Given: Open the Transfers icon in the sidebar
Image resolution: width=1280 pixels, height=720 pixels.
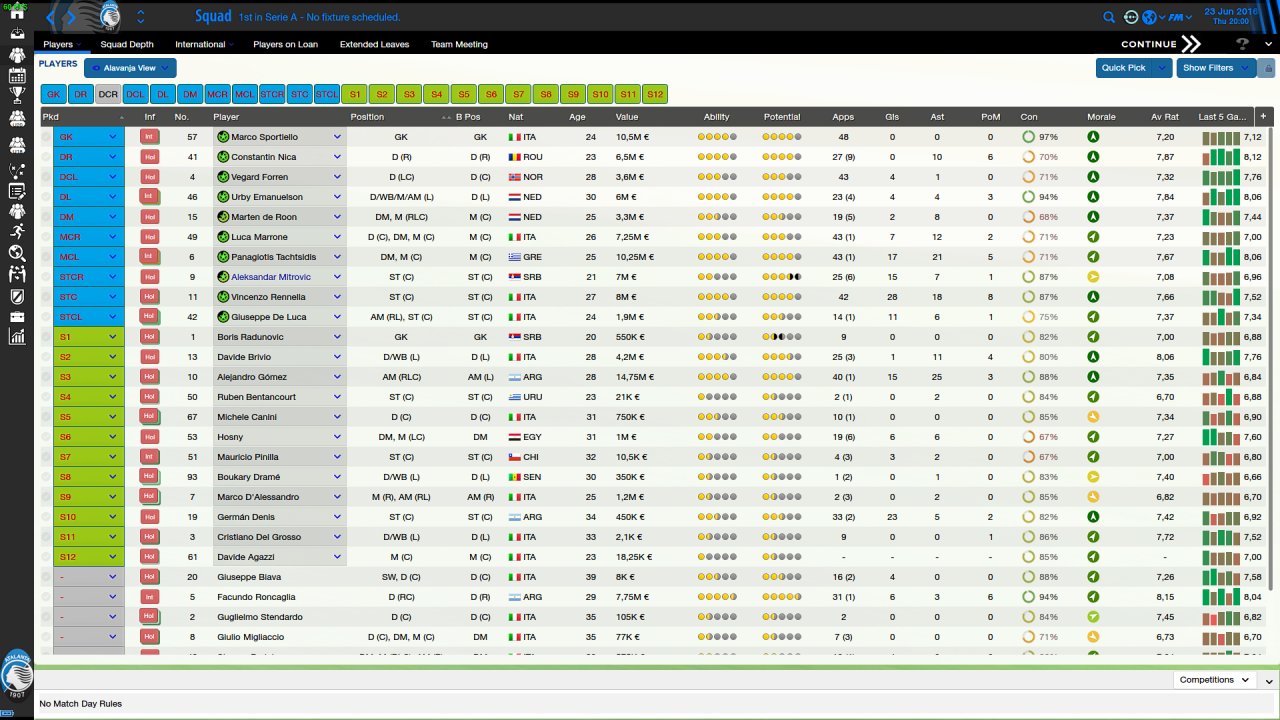Looking at the screenshot, I should pos(16,274).
